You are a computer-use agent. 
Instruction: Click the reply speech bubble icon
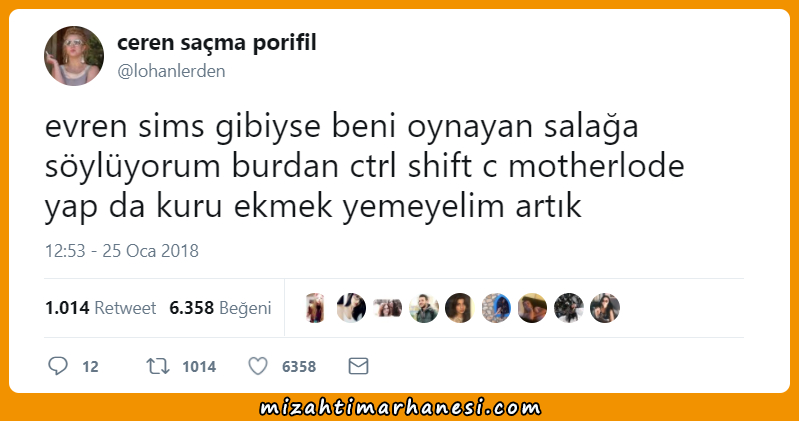click(x=58, y=366)
